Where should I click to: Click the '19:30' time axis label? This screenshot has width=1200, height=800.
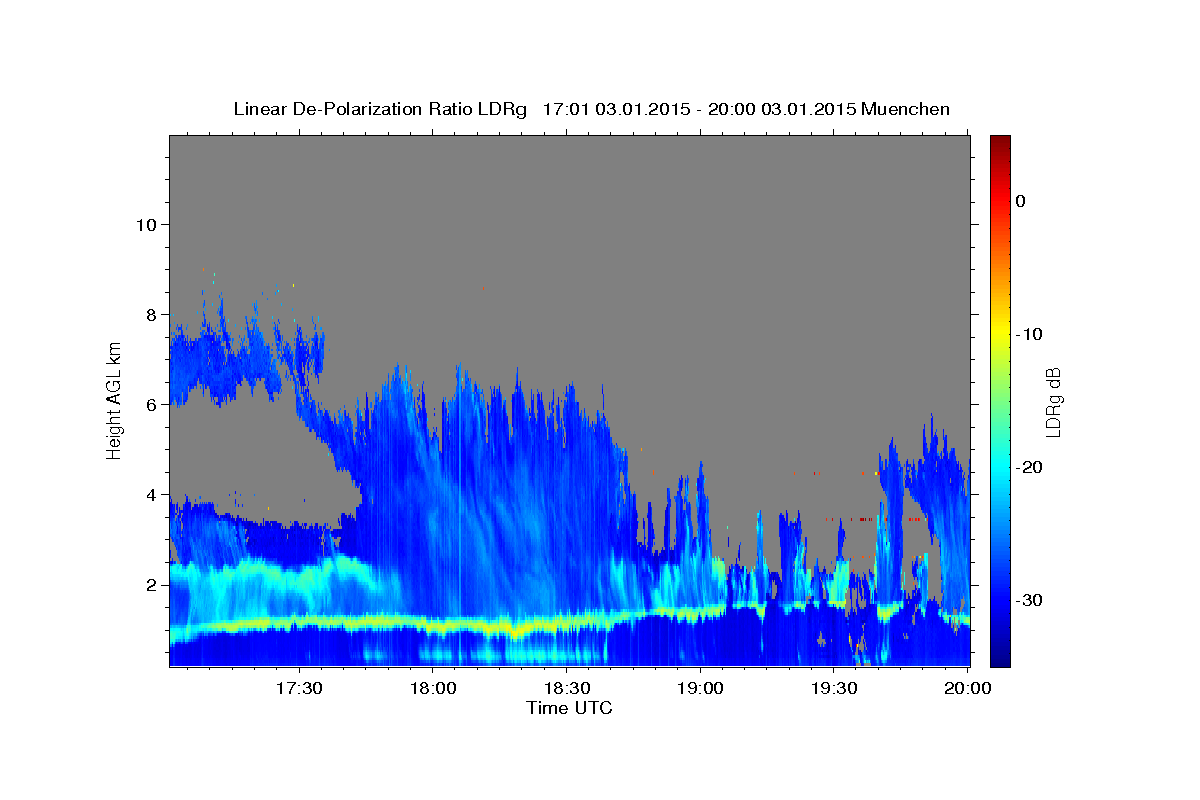coord(833,688)
